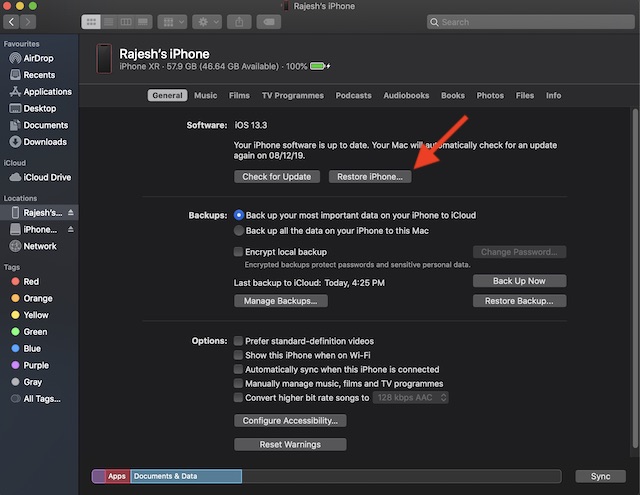Click the Back Up Now button
The width and height of the screenshot is (640, 495).
[x=519, y=281]
